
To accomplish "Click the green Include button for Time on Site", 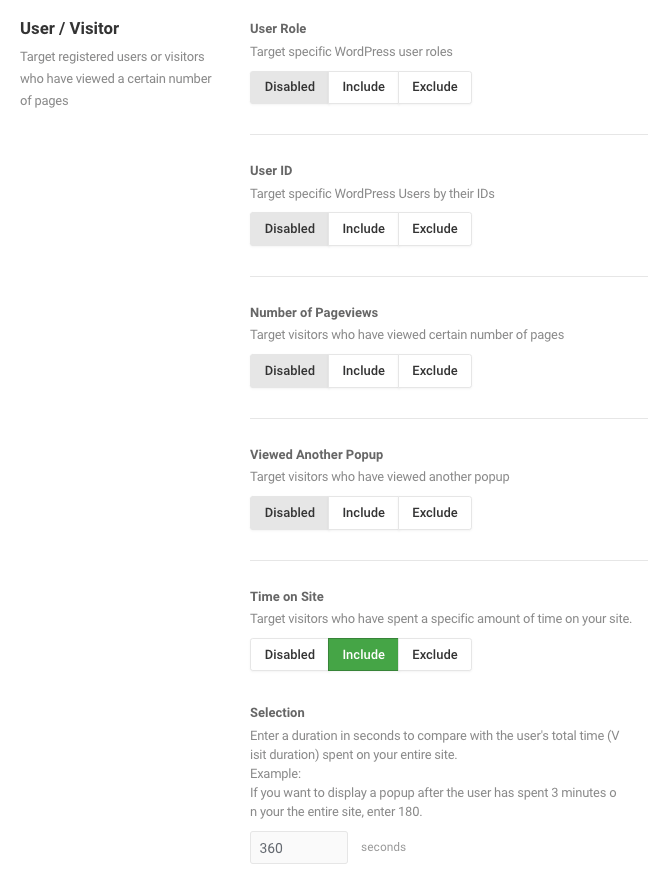I will click(364, 655).
